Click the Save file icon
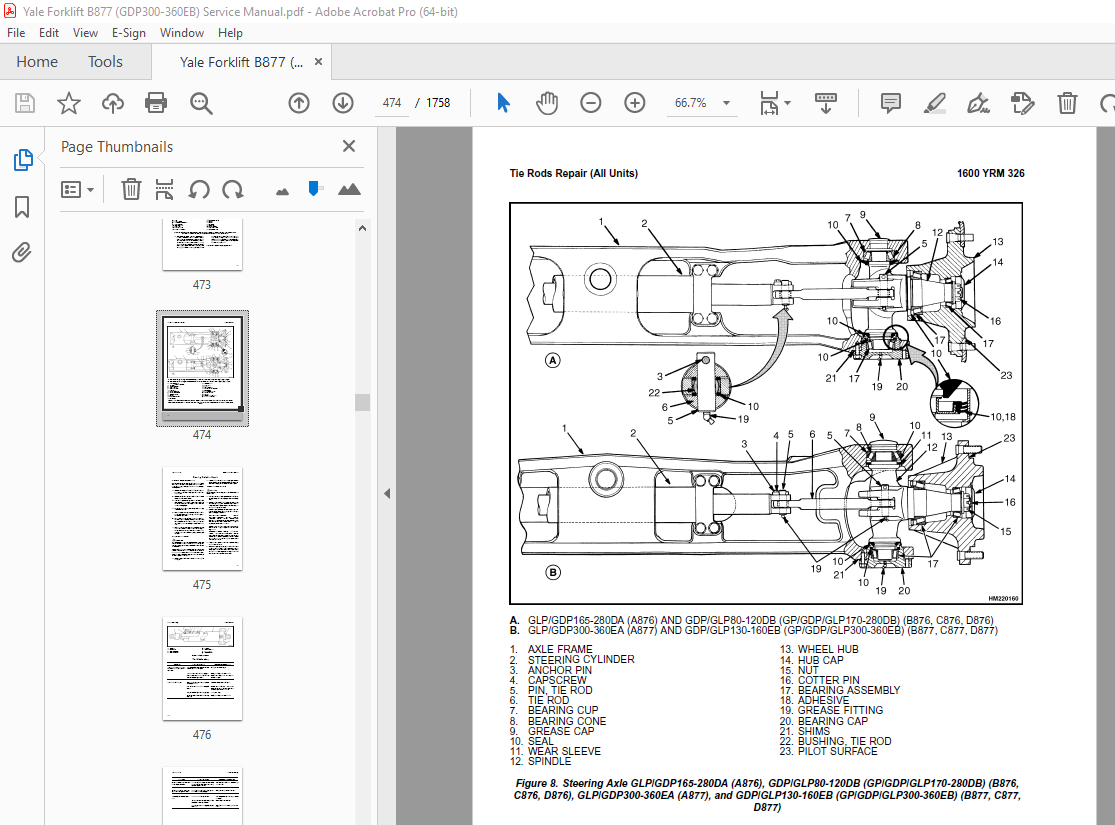The width and height of the screenshot is (1115, 825). click(25, 103)
